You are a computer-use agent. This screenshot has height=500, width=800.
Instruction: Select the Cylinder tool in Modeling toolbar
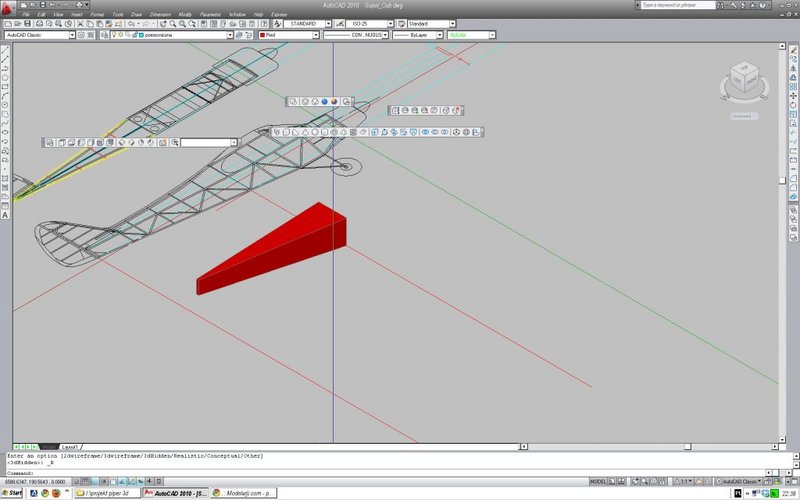pyautogui.click(x=324, y=132)
